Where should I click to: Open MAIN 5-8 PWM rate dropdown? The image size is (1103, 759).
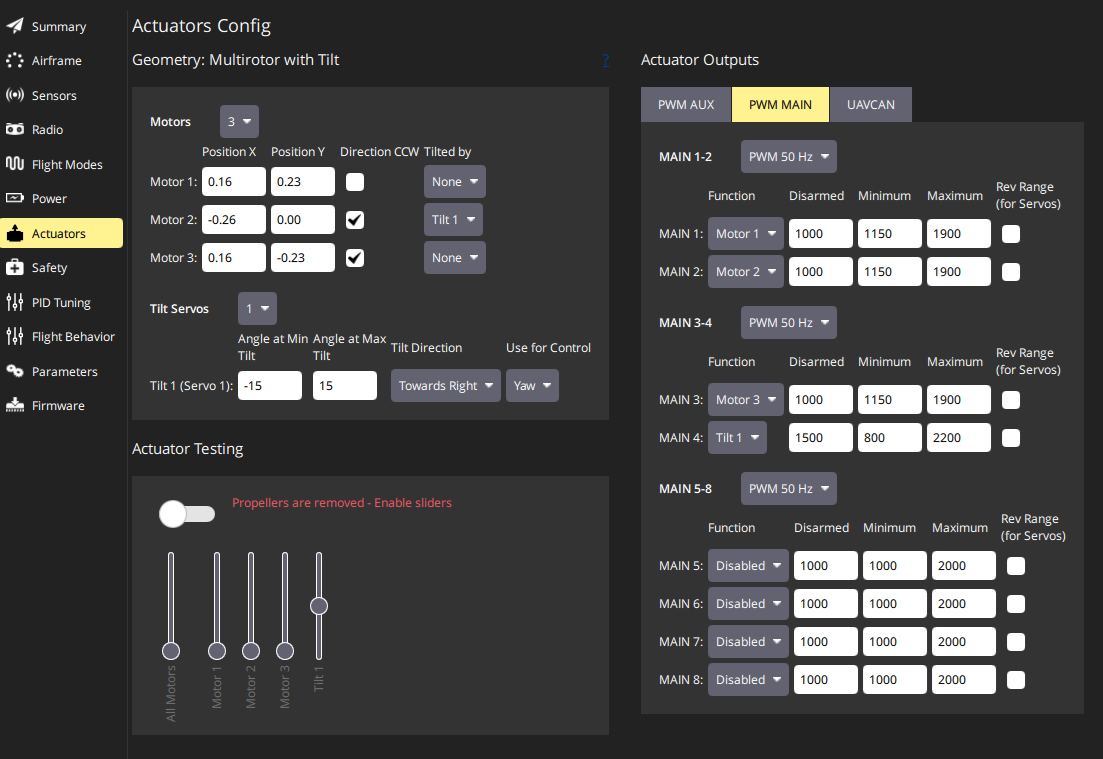coord(789,489)
